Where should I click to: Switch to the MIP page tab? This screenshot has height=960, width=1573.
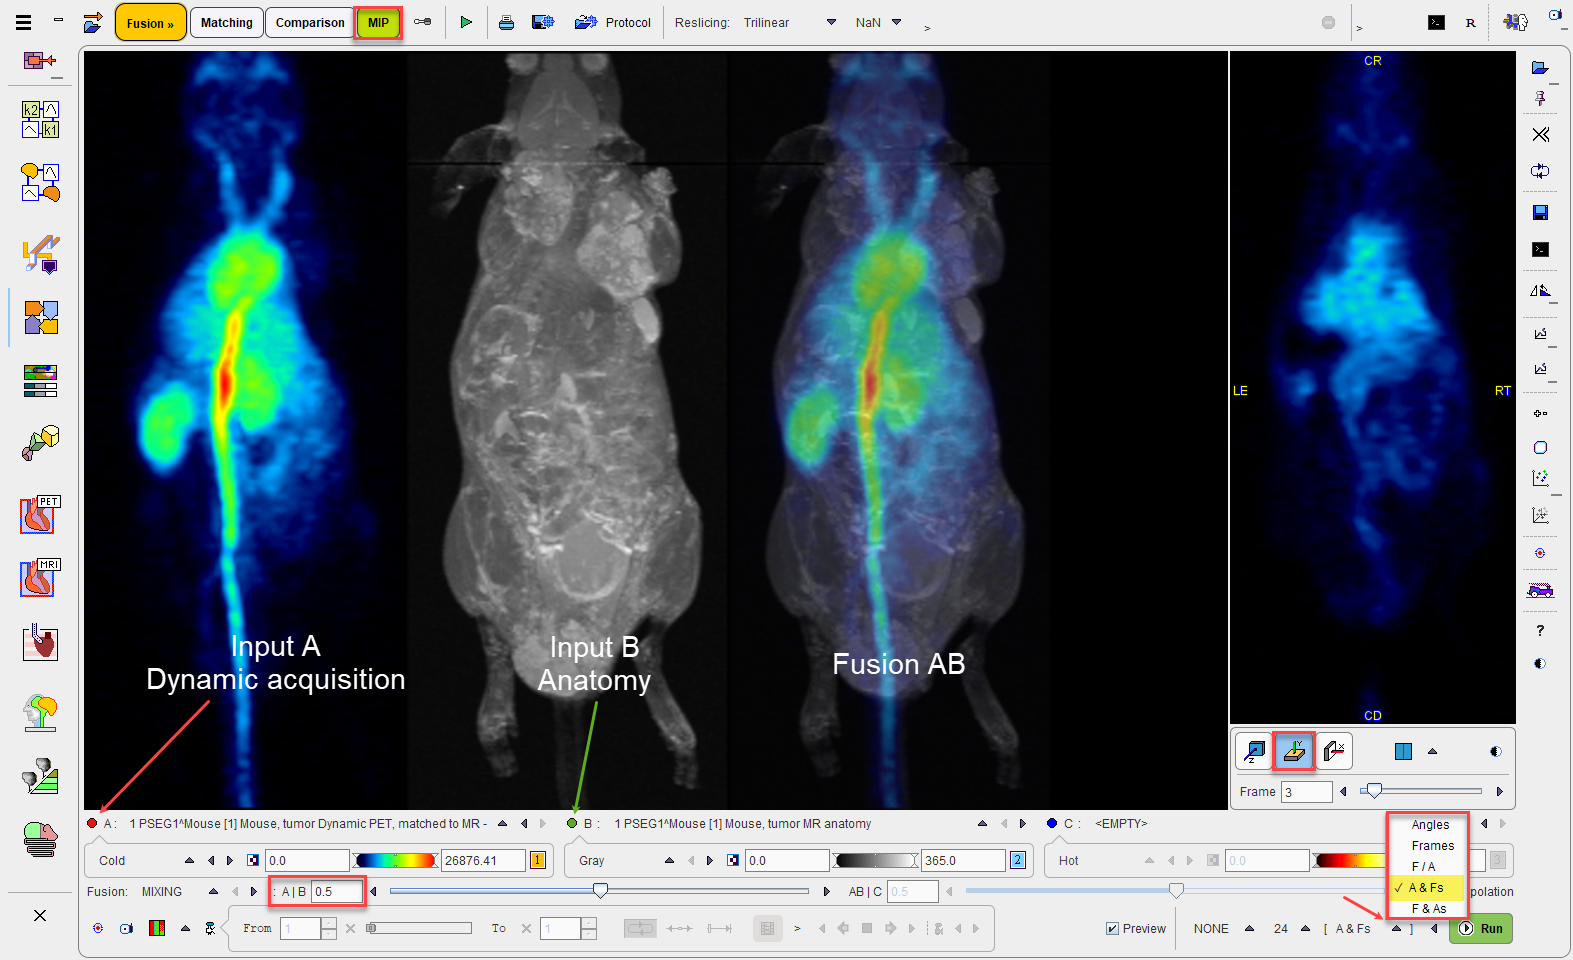pos(378,22)
